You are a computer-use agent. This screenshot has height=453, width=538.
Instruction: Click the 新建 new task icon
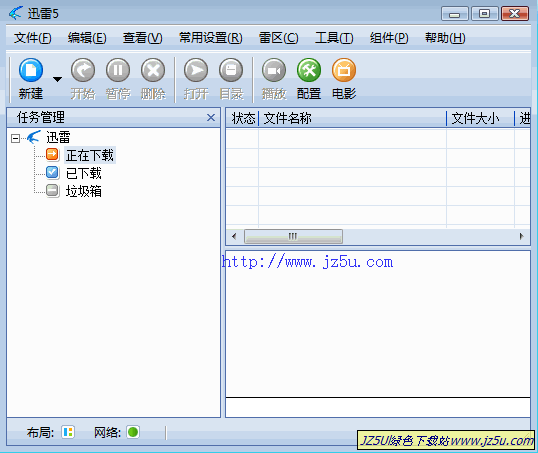point(31,70)
